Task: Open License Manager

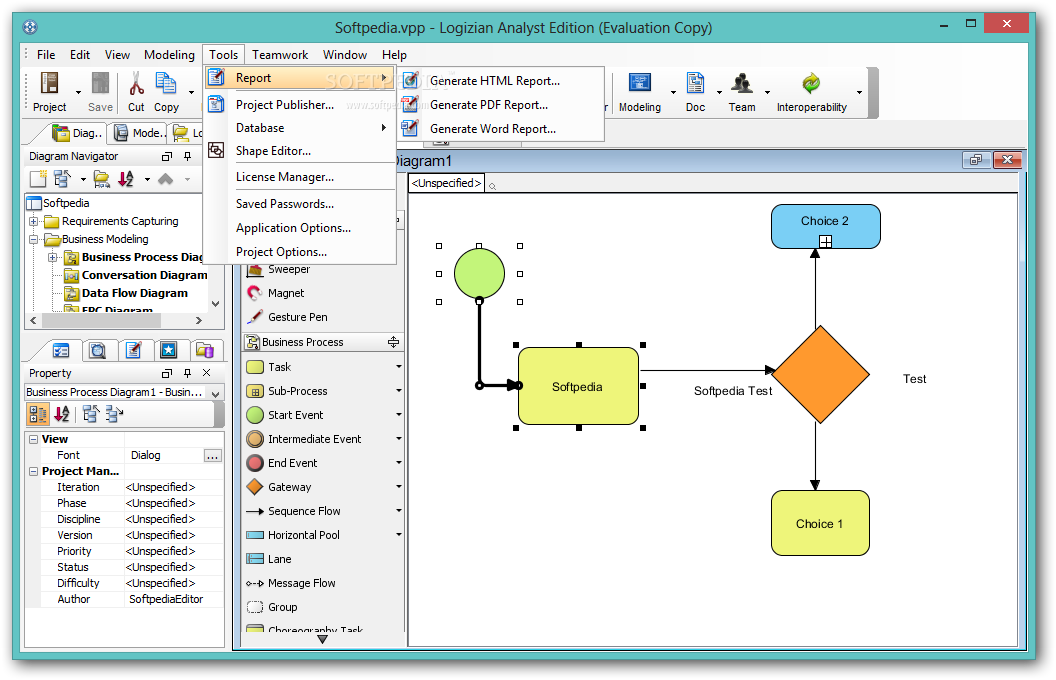Action: click(x=299, y=177)
